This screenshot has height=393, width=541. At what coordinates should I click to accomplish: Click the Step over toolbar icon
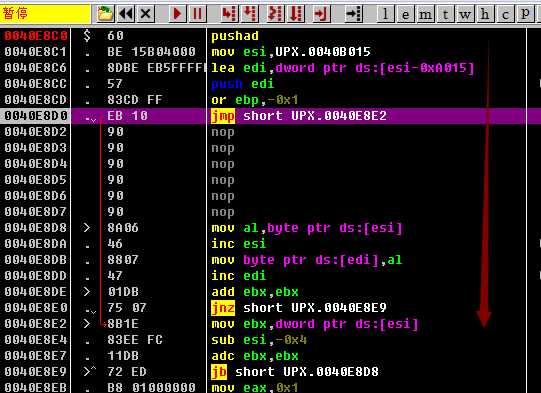point(249,14)
